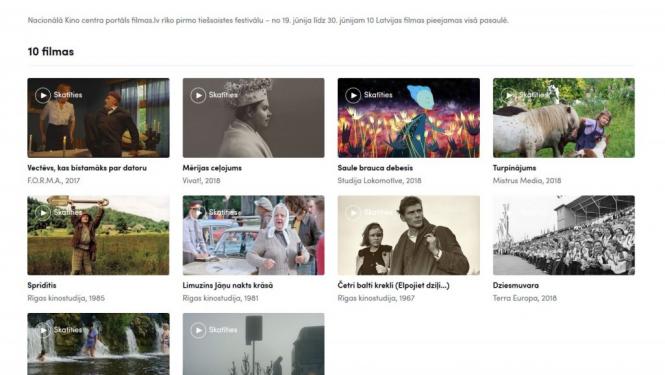Hit the play icon on Turpinājums thumbnail
The image size is (665, 375).
point(508,95)
